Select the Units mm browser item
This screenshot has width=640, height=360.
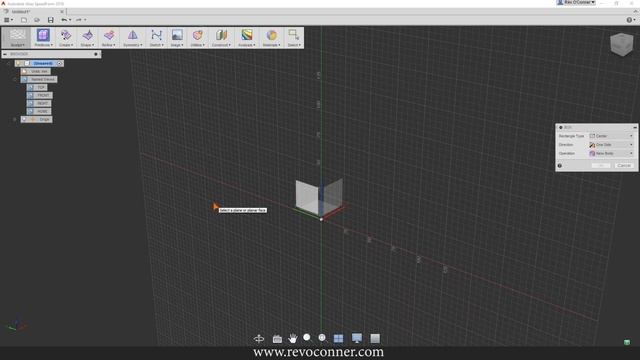point(36,71)
